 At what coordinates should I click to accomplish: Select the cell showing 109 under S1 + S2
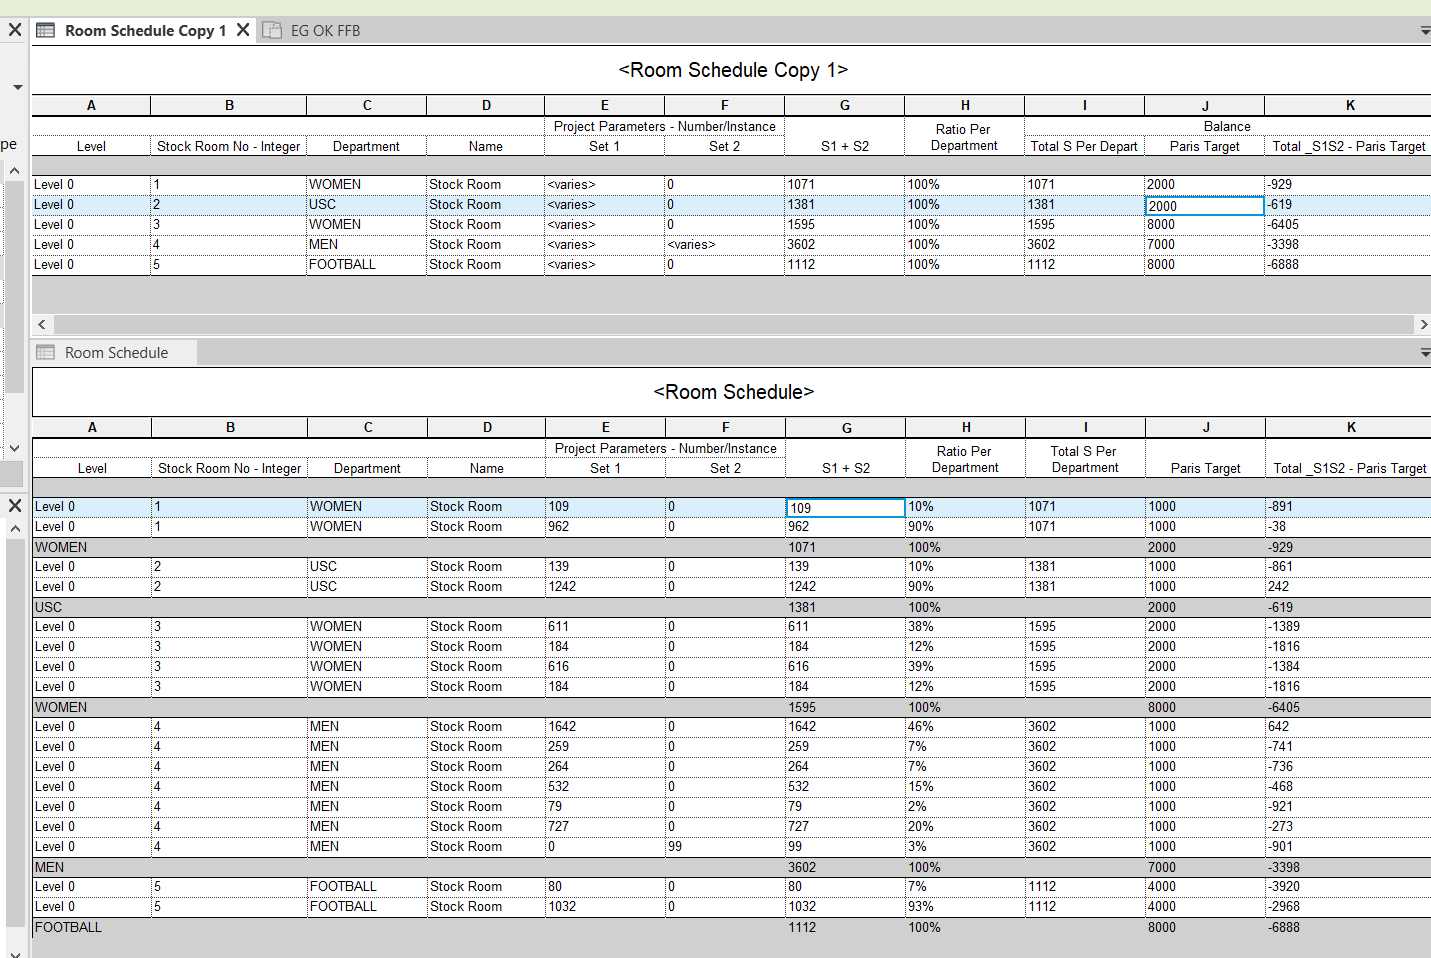coord(845,507)
